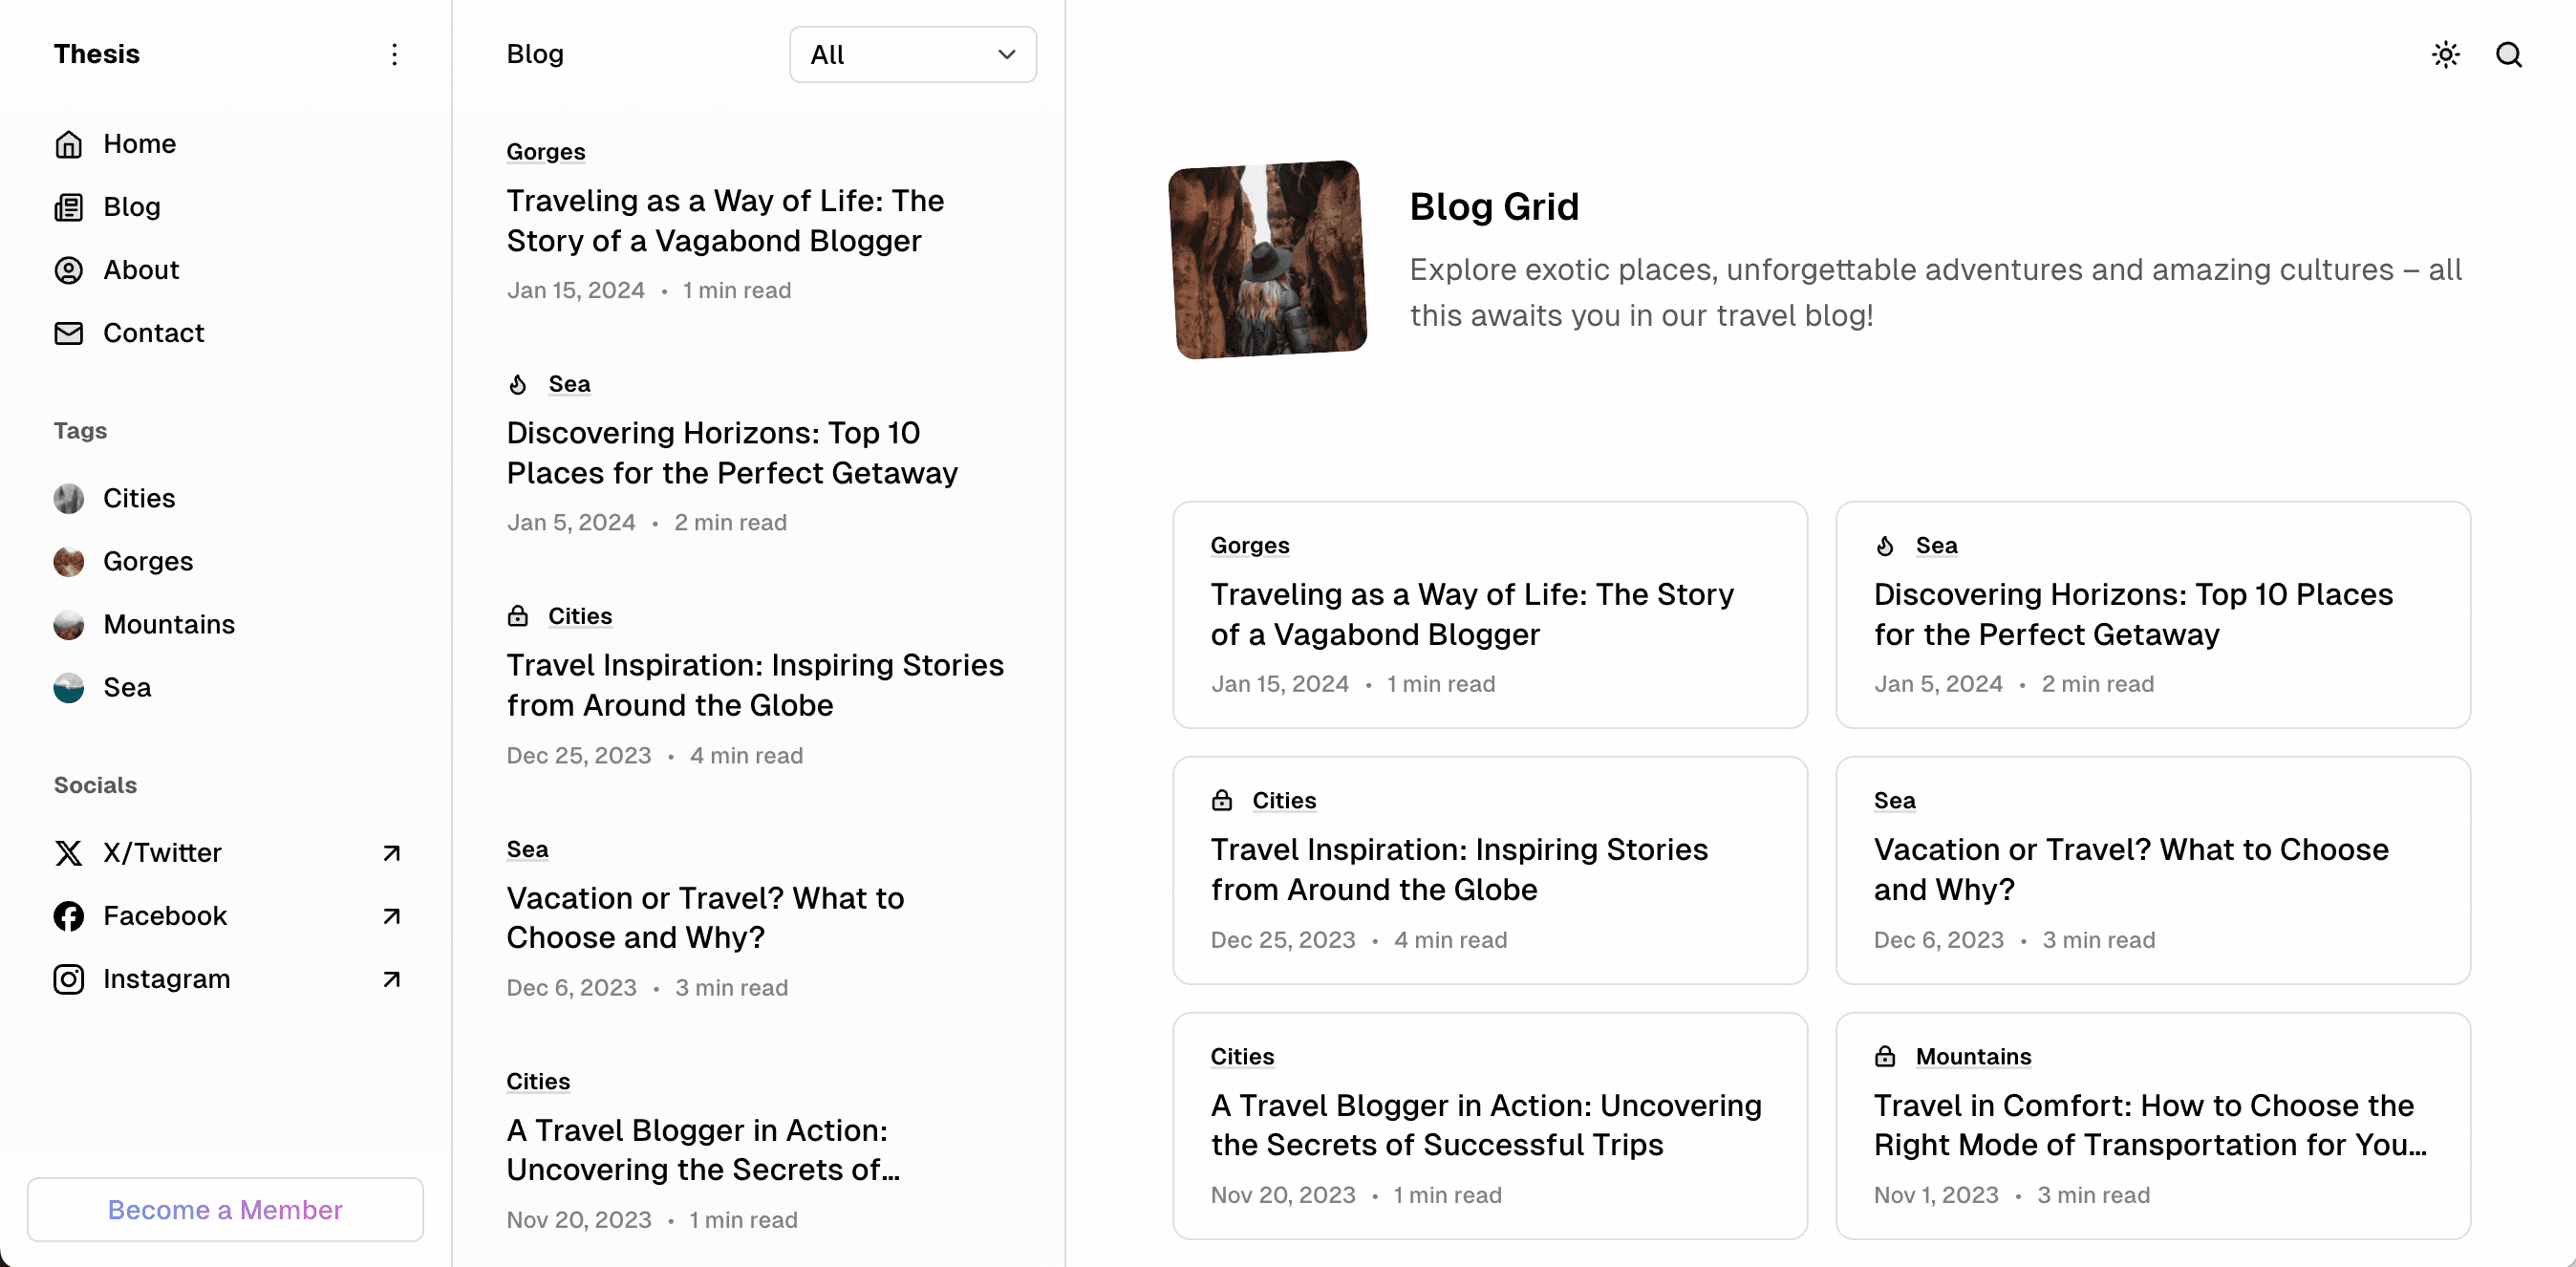Open 'Traveling as a Way of Life' post
The height and width of the screenshot is (1267, 2576).
(x=725, y=221)
